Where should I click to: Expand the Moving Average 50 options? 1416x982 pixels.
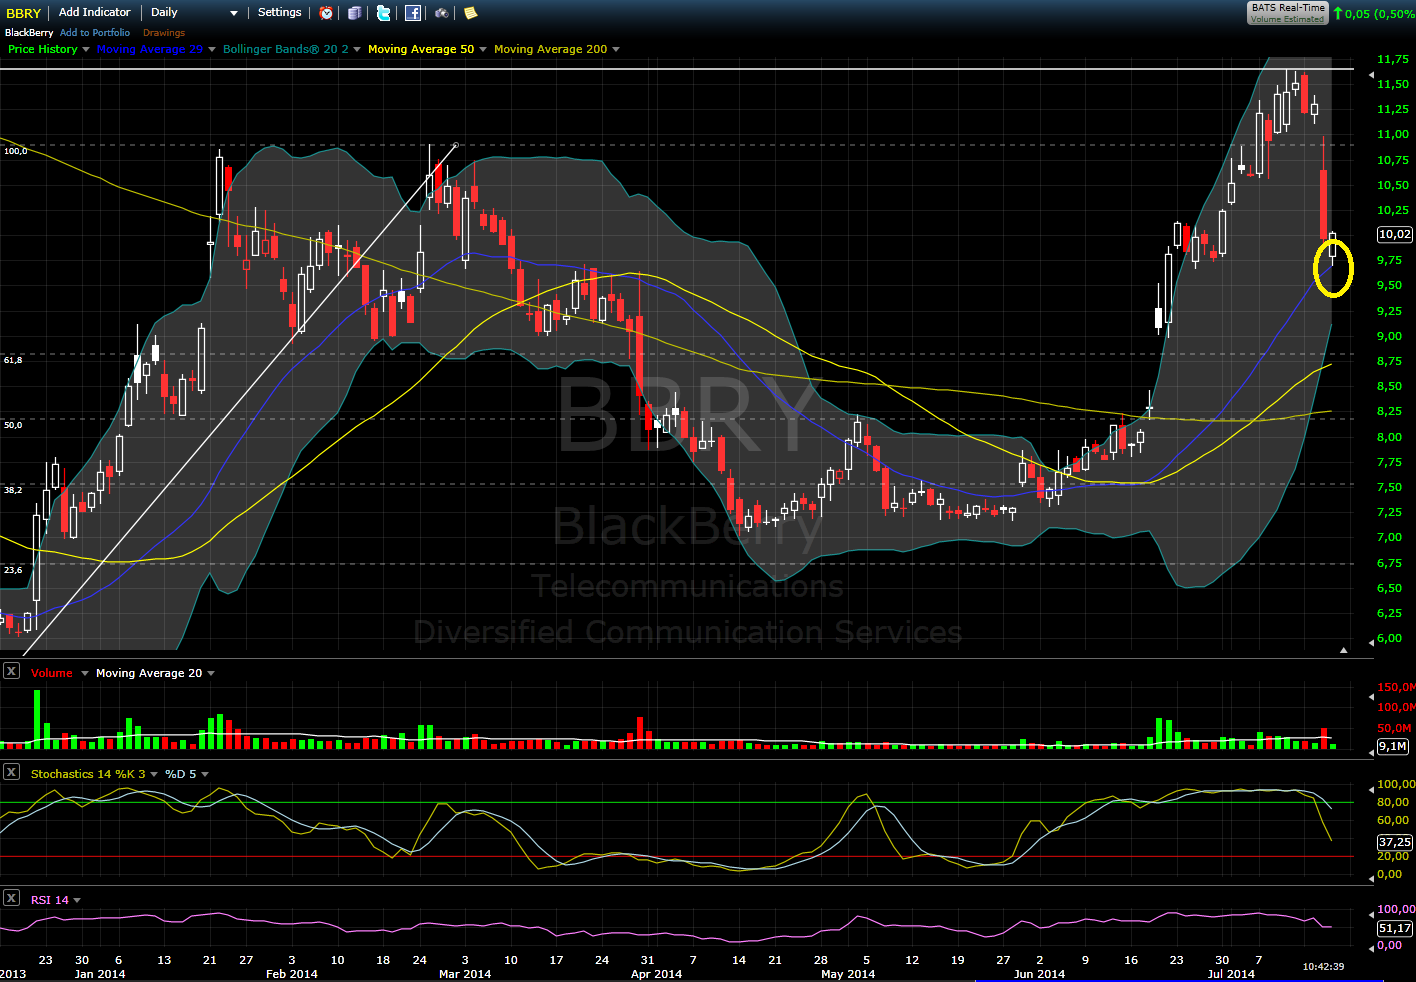coord(483,50)
